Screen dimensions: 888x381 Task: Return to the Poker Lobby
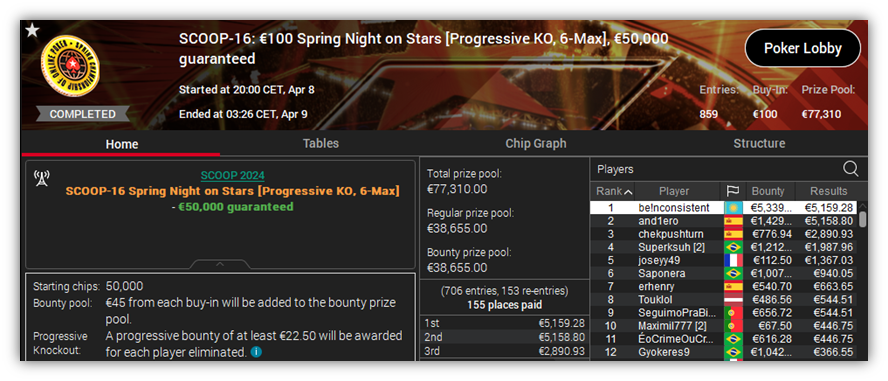point(802,48)
